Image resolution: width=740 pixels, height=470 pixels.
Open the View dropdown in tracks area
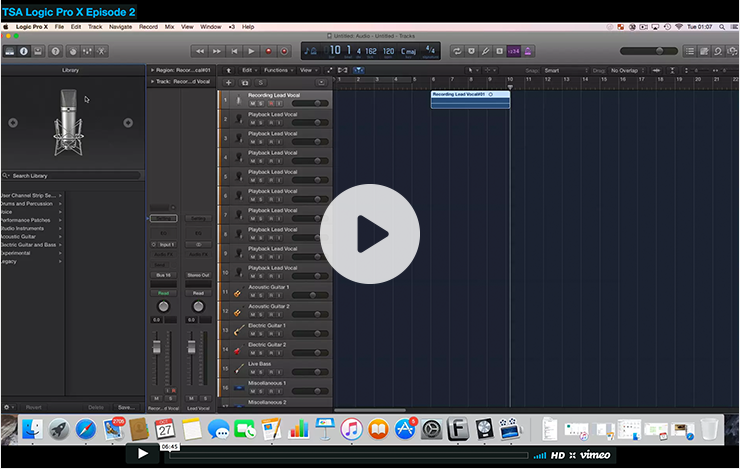[309, 70]
